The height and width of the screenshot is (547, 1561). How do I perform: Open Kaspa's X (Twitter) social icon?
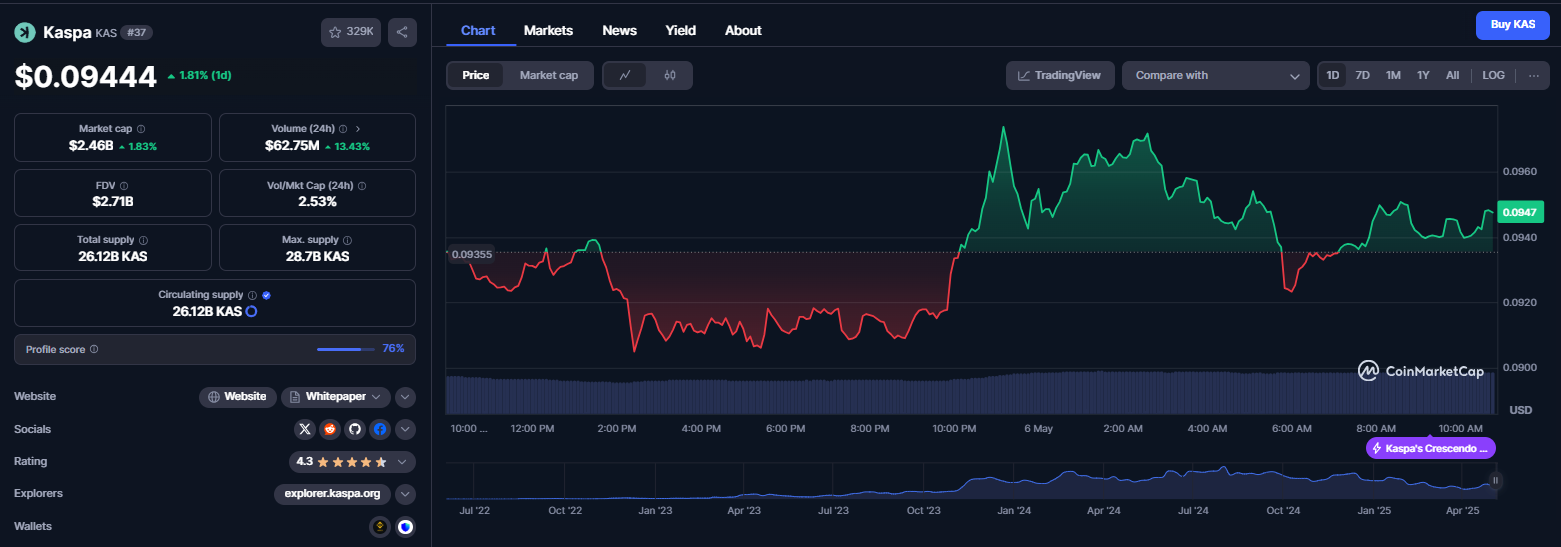[x=306, y=429]
